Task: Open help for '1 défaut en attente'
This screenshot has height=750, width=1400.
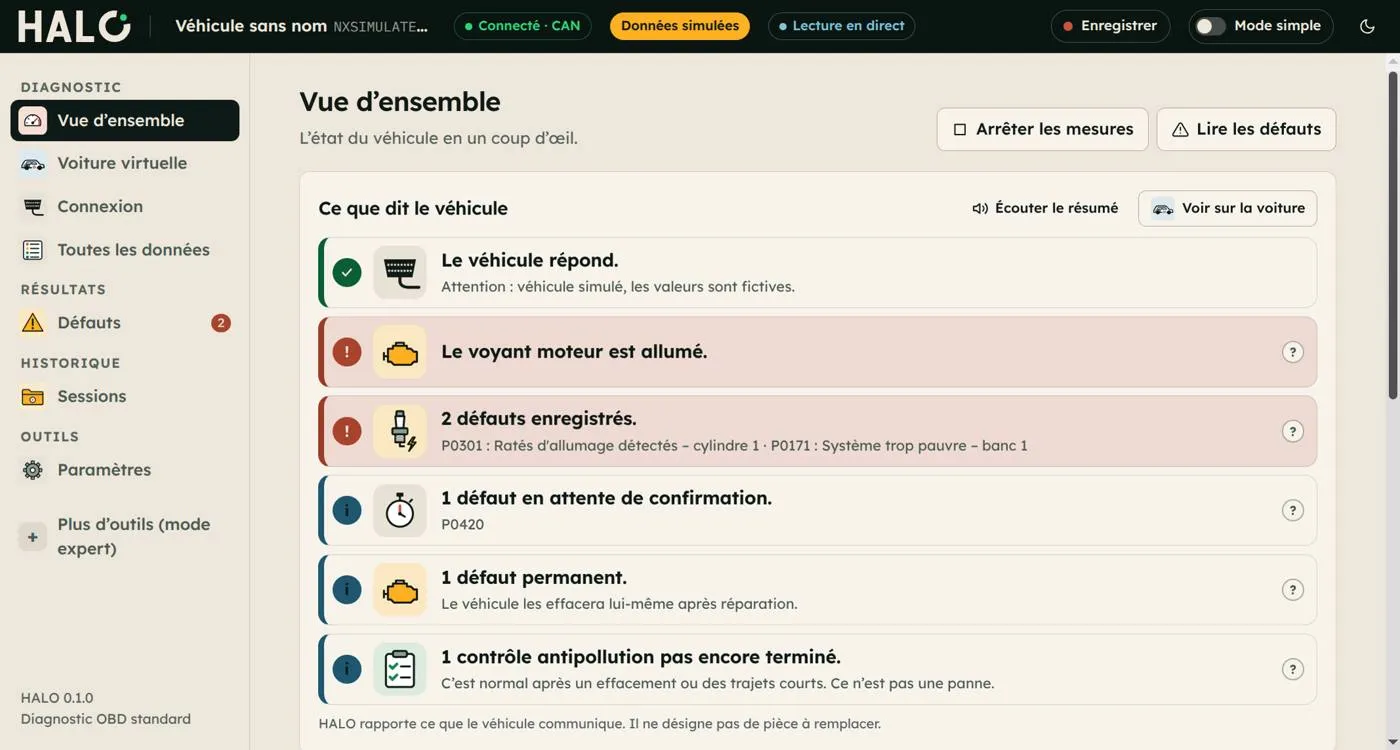Action: coord(1293,510)
